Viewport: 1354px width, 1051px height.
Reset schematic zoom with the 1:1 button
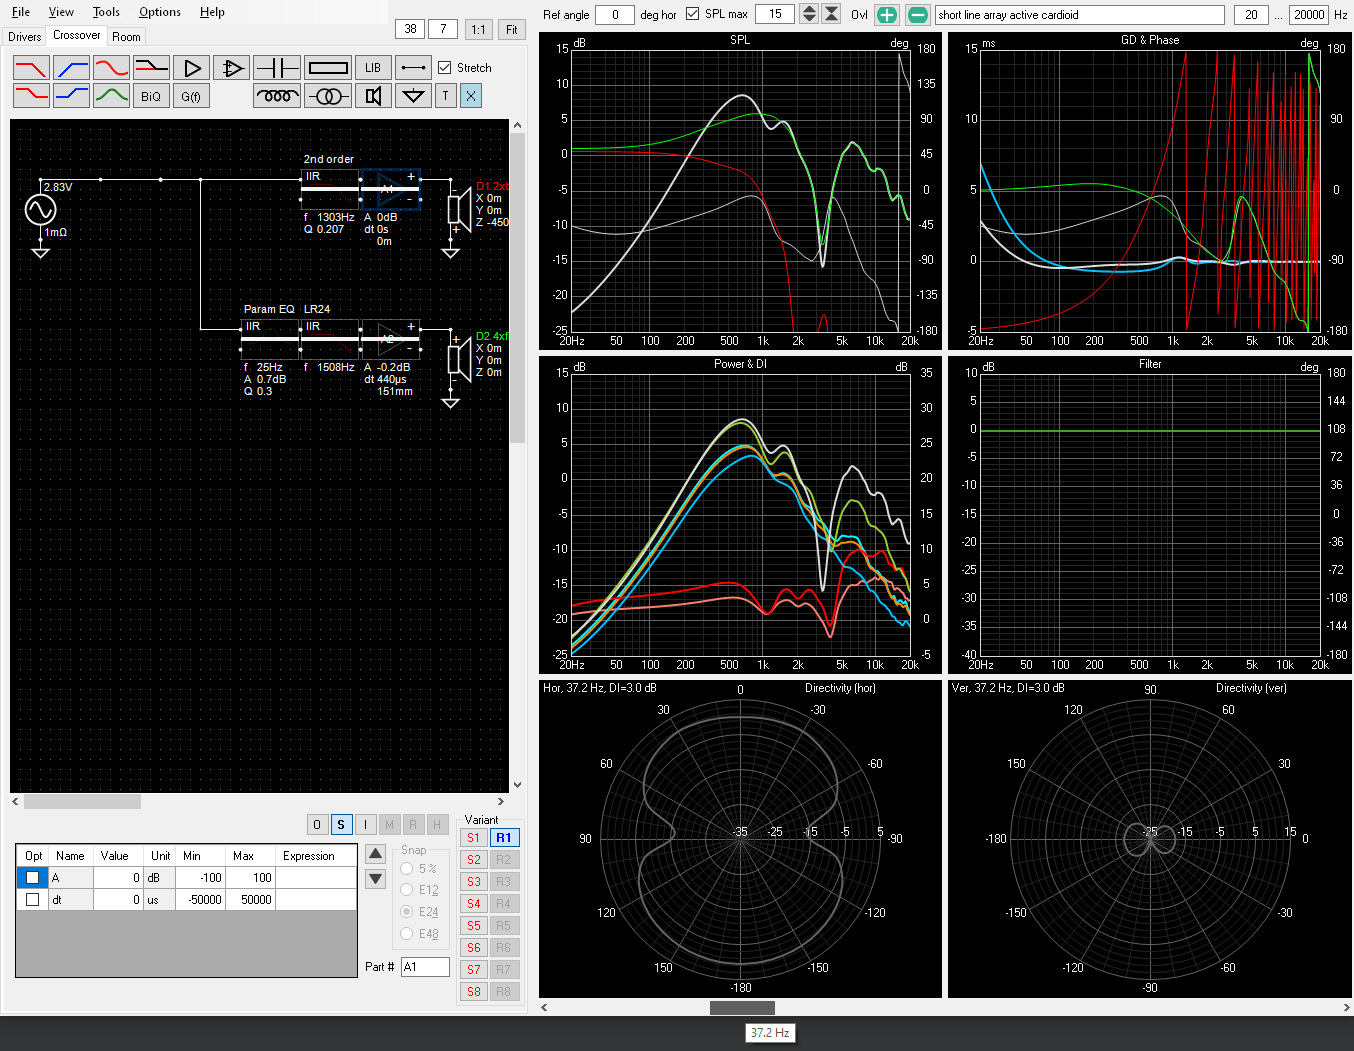[x=478, y=29]
